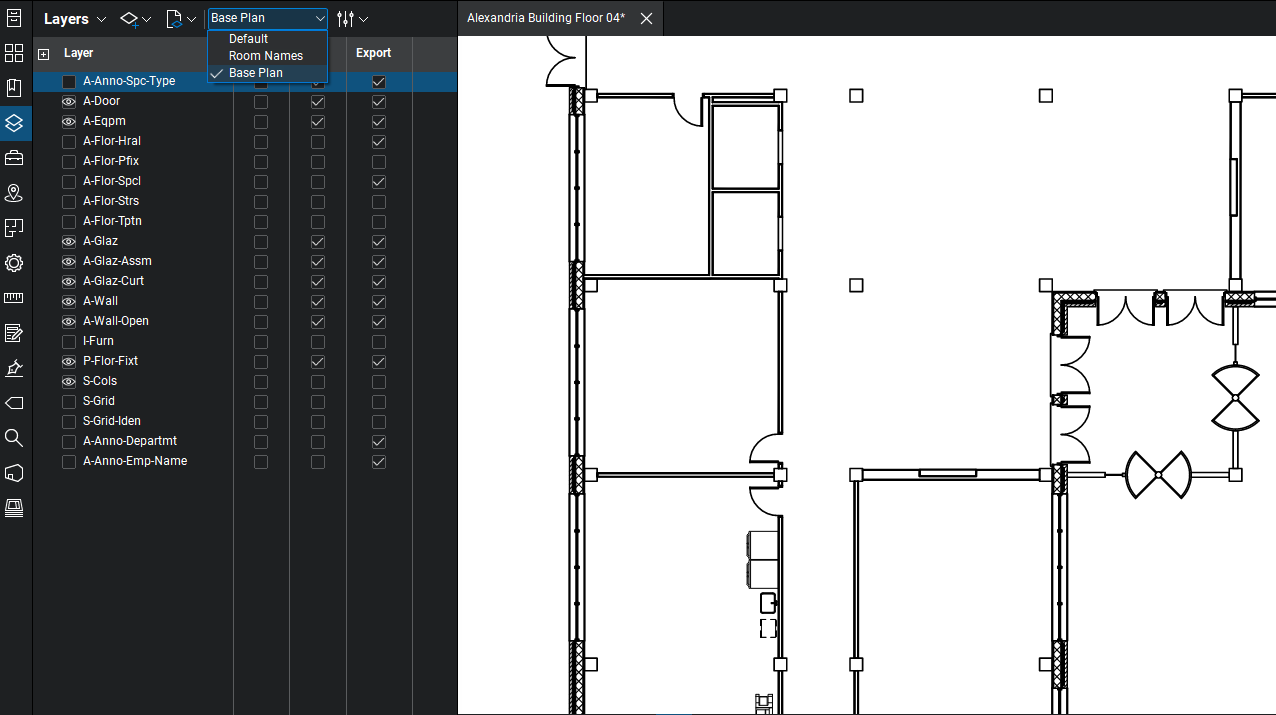Open the Sets stacked-pages panel icon
The image size is (1276, 715).
tap(14, 508)
